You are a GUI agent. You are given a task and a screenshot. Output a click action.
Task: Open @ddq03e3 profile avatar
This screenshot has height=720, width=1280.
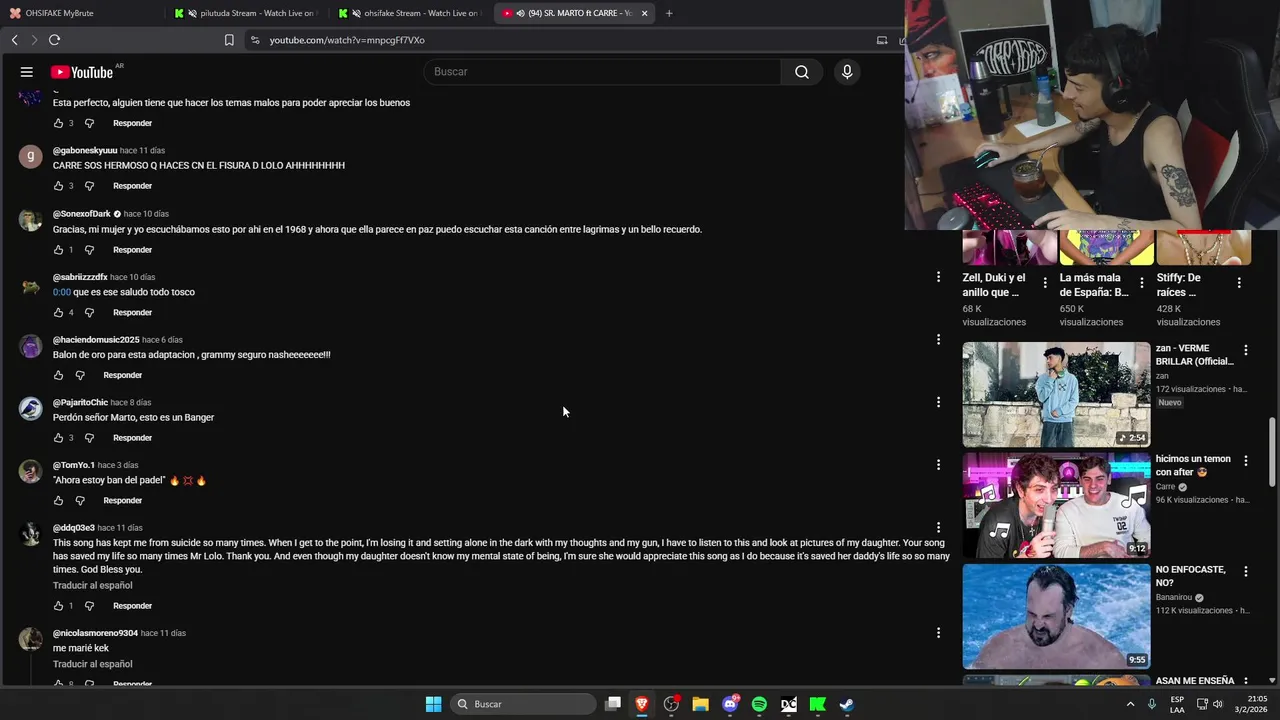31,534
